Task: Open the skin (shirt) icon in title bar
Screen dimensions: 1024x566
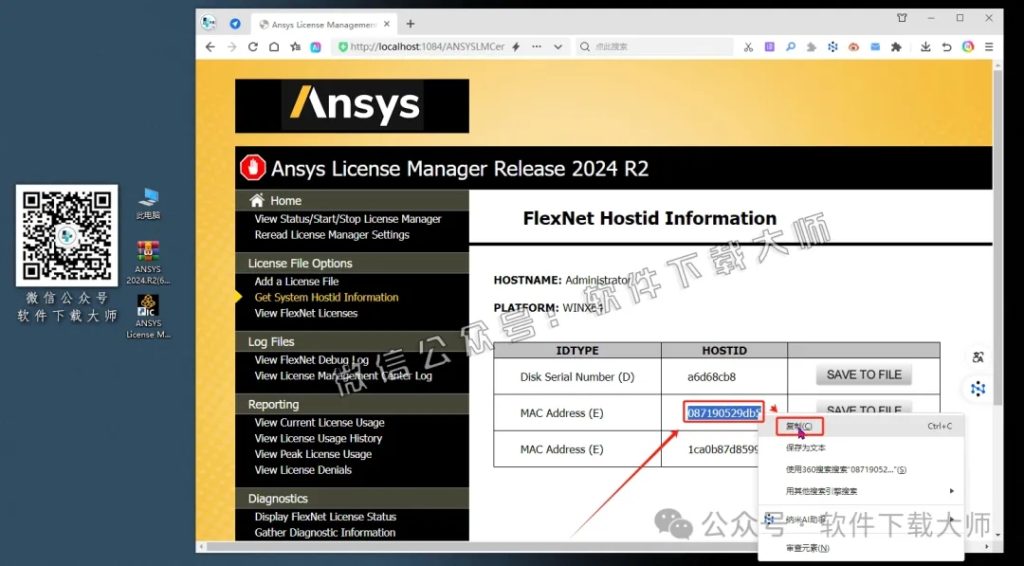Action: (x=902, y=18)
